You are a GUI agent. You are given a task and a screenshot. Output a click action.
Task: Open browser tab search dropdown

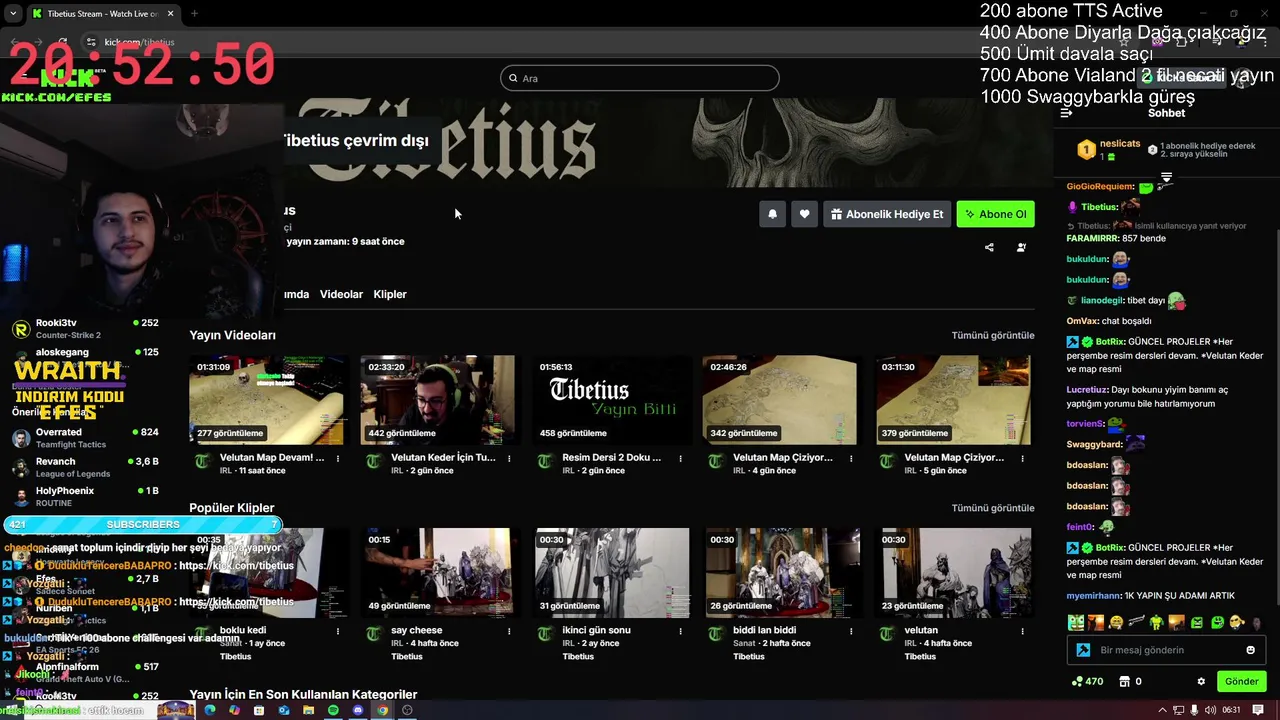tap(13, 13)
